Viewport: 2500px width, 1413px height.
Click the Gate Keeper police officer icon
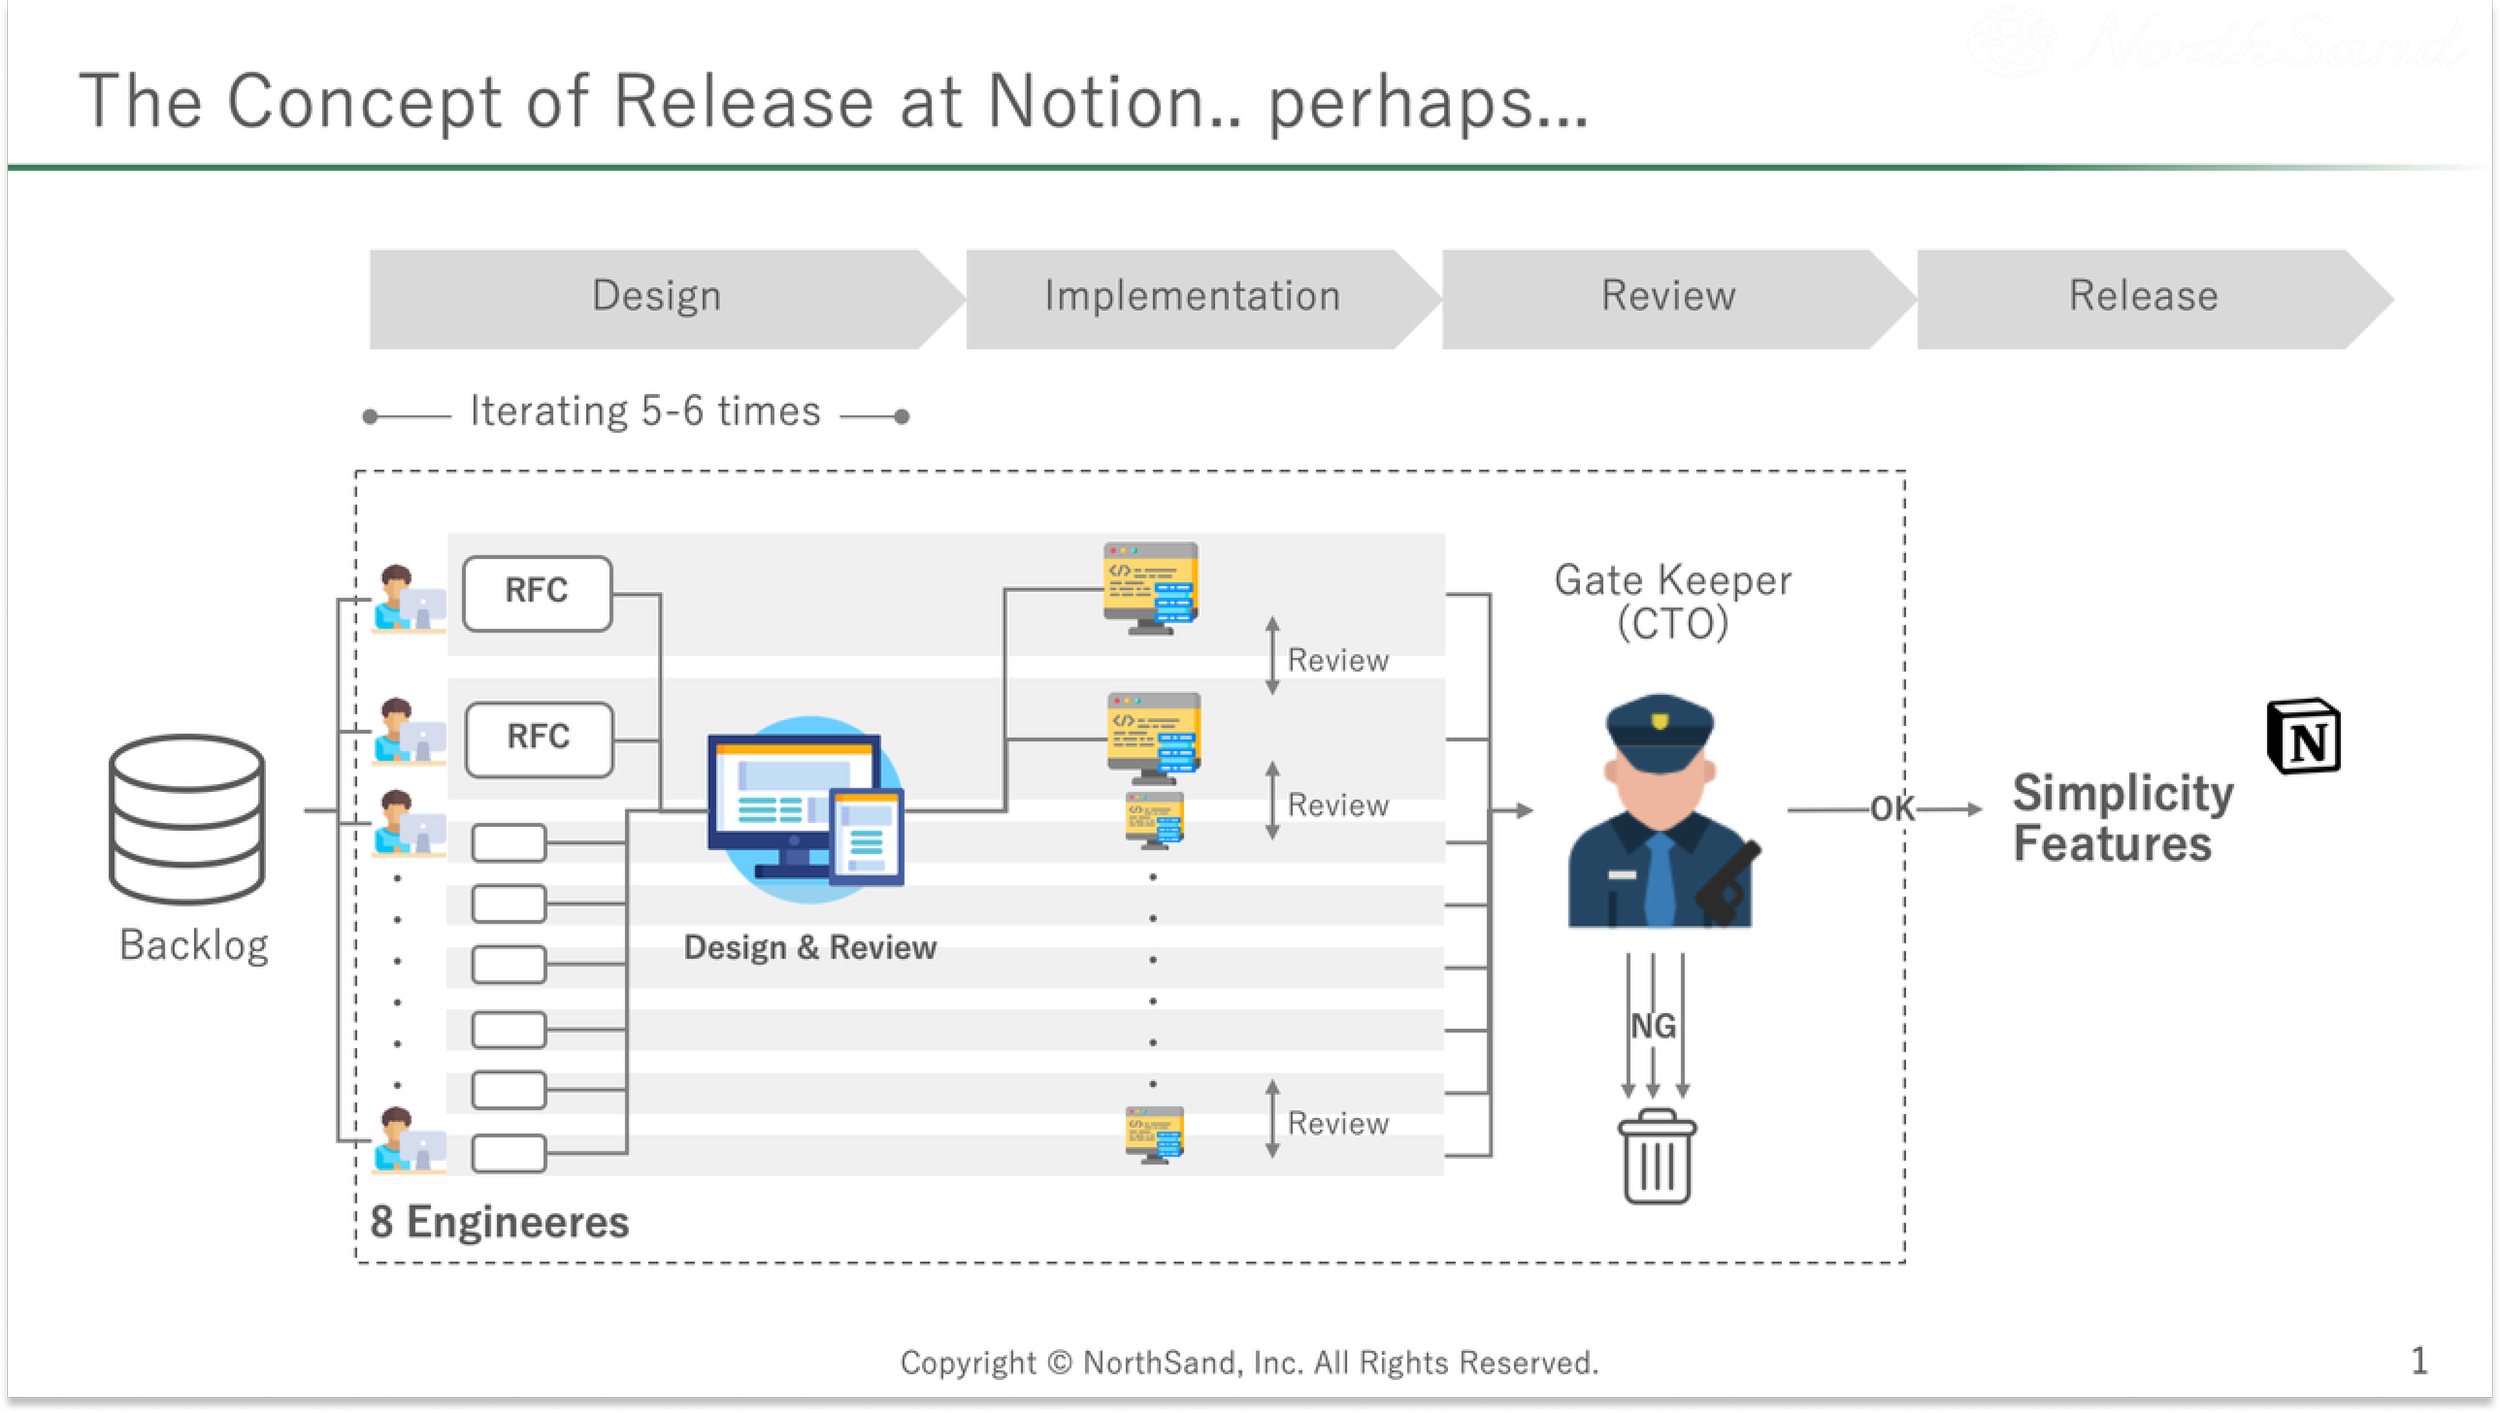1660,812
